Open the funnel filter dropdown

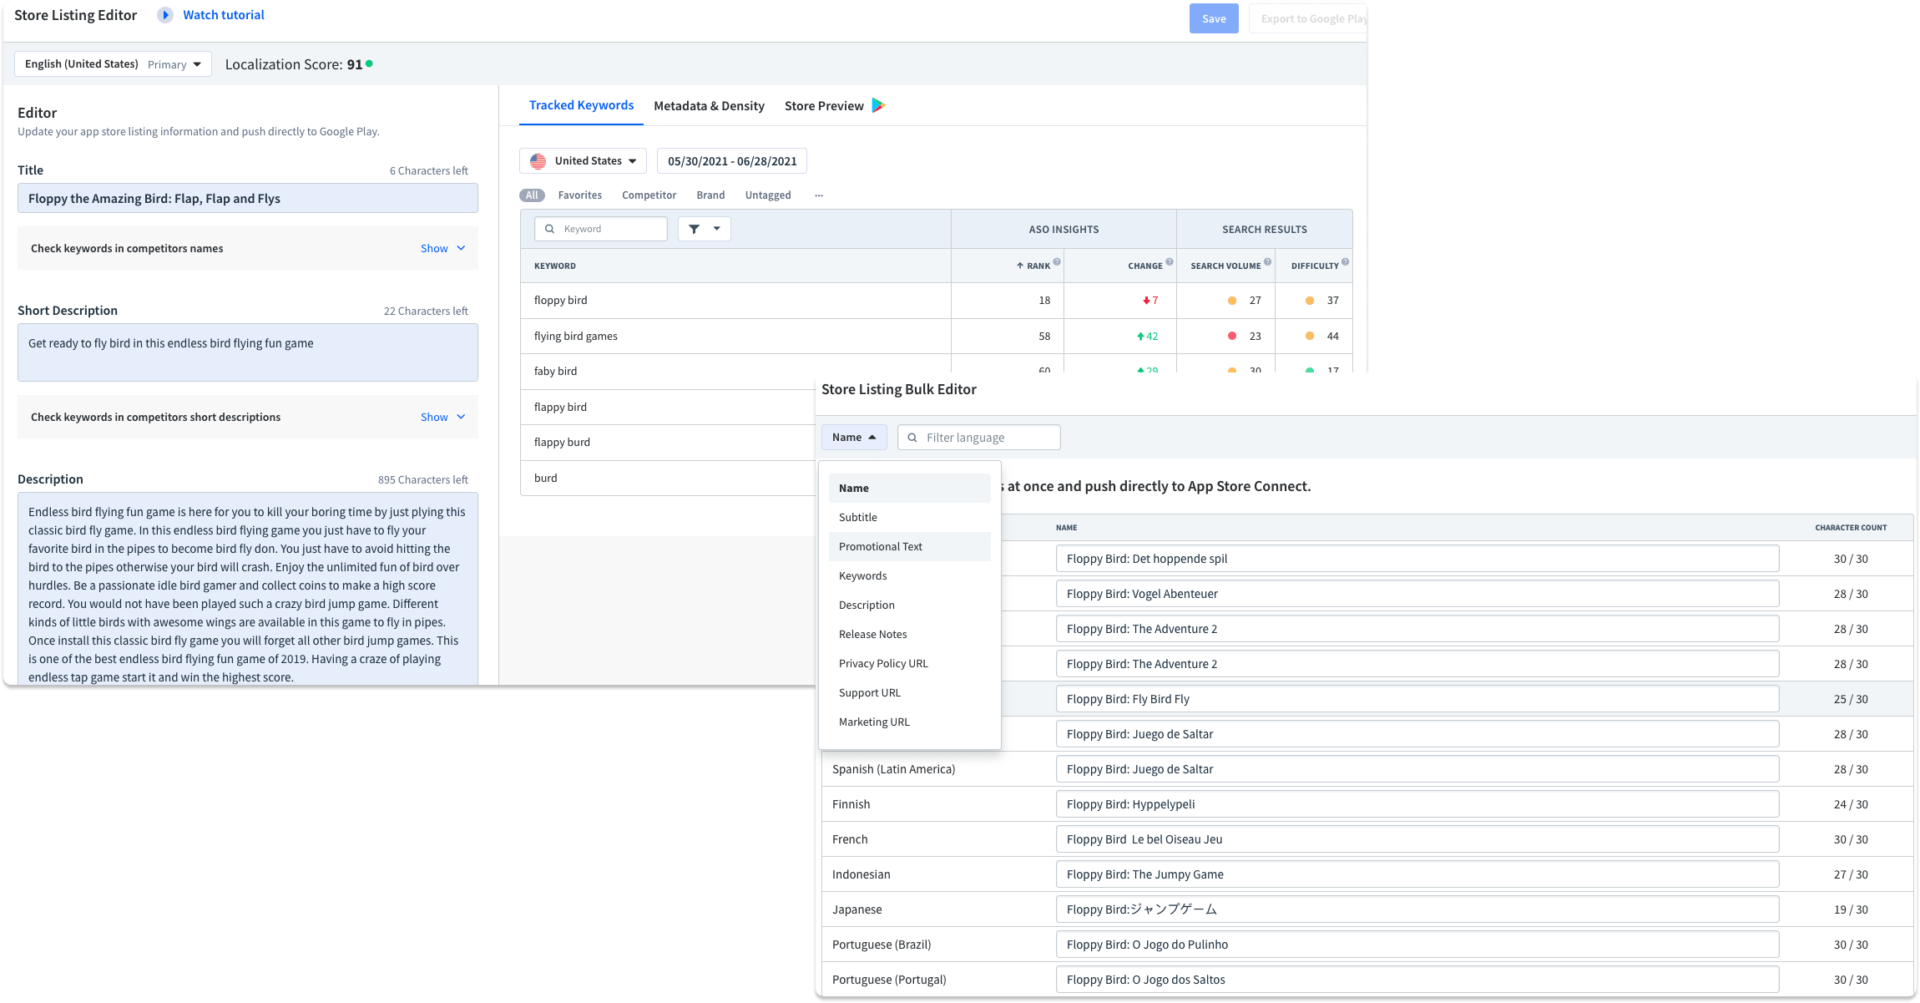click(x=704, y=229)
